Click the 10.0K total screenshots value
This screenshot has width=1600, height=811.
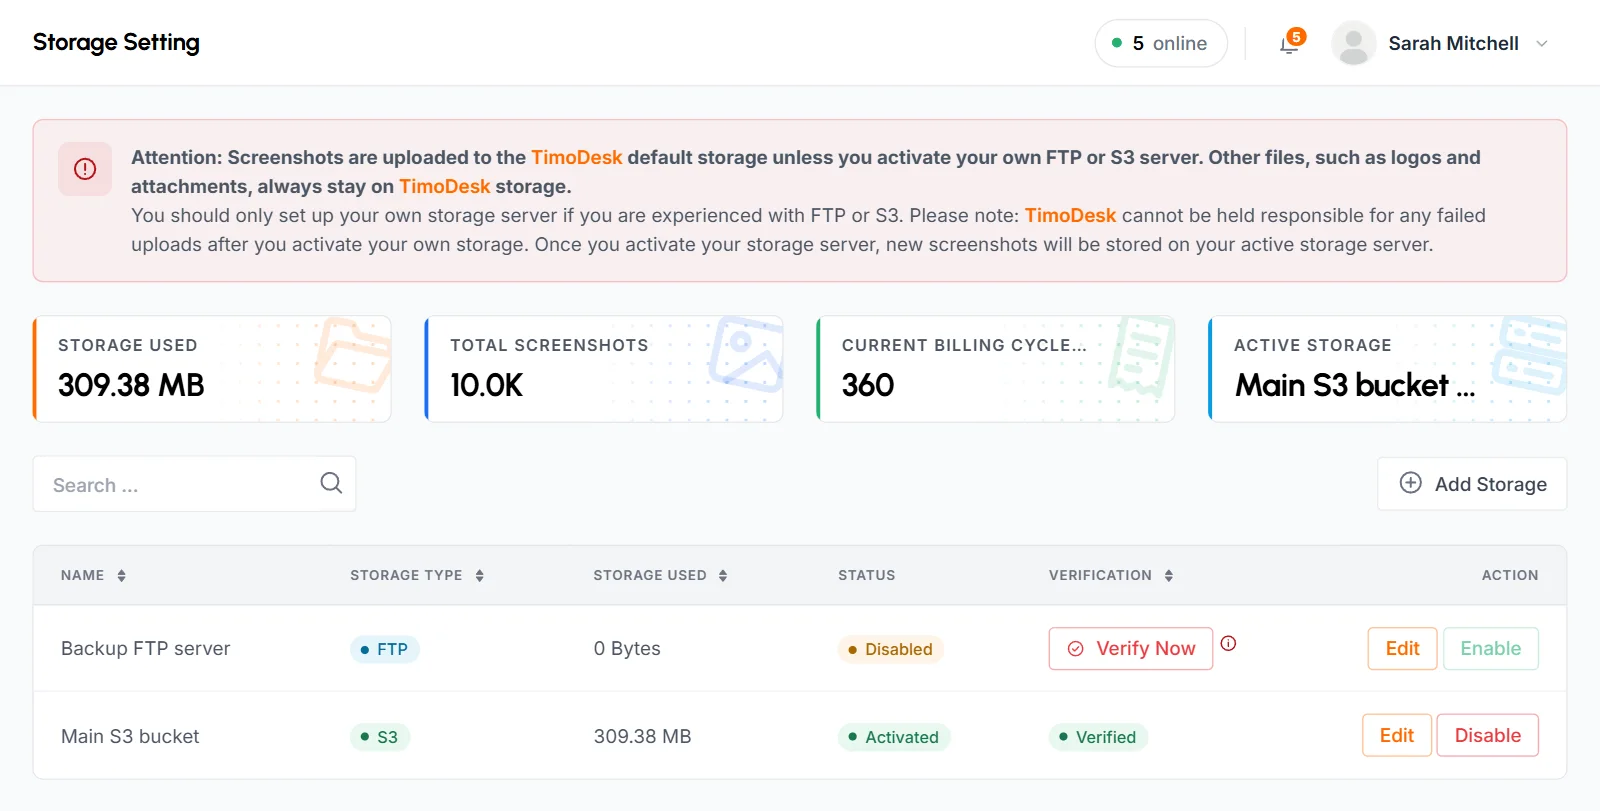(x=487, y=385)
